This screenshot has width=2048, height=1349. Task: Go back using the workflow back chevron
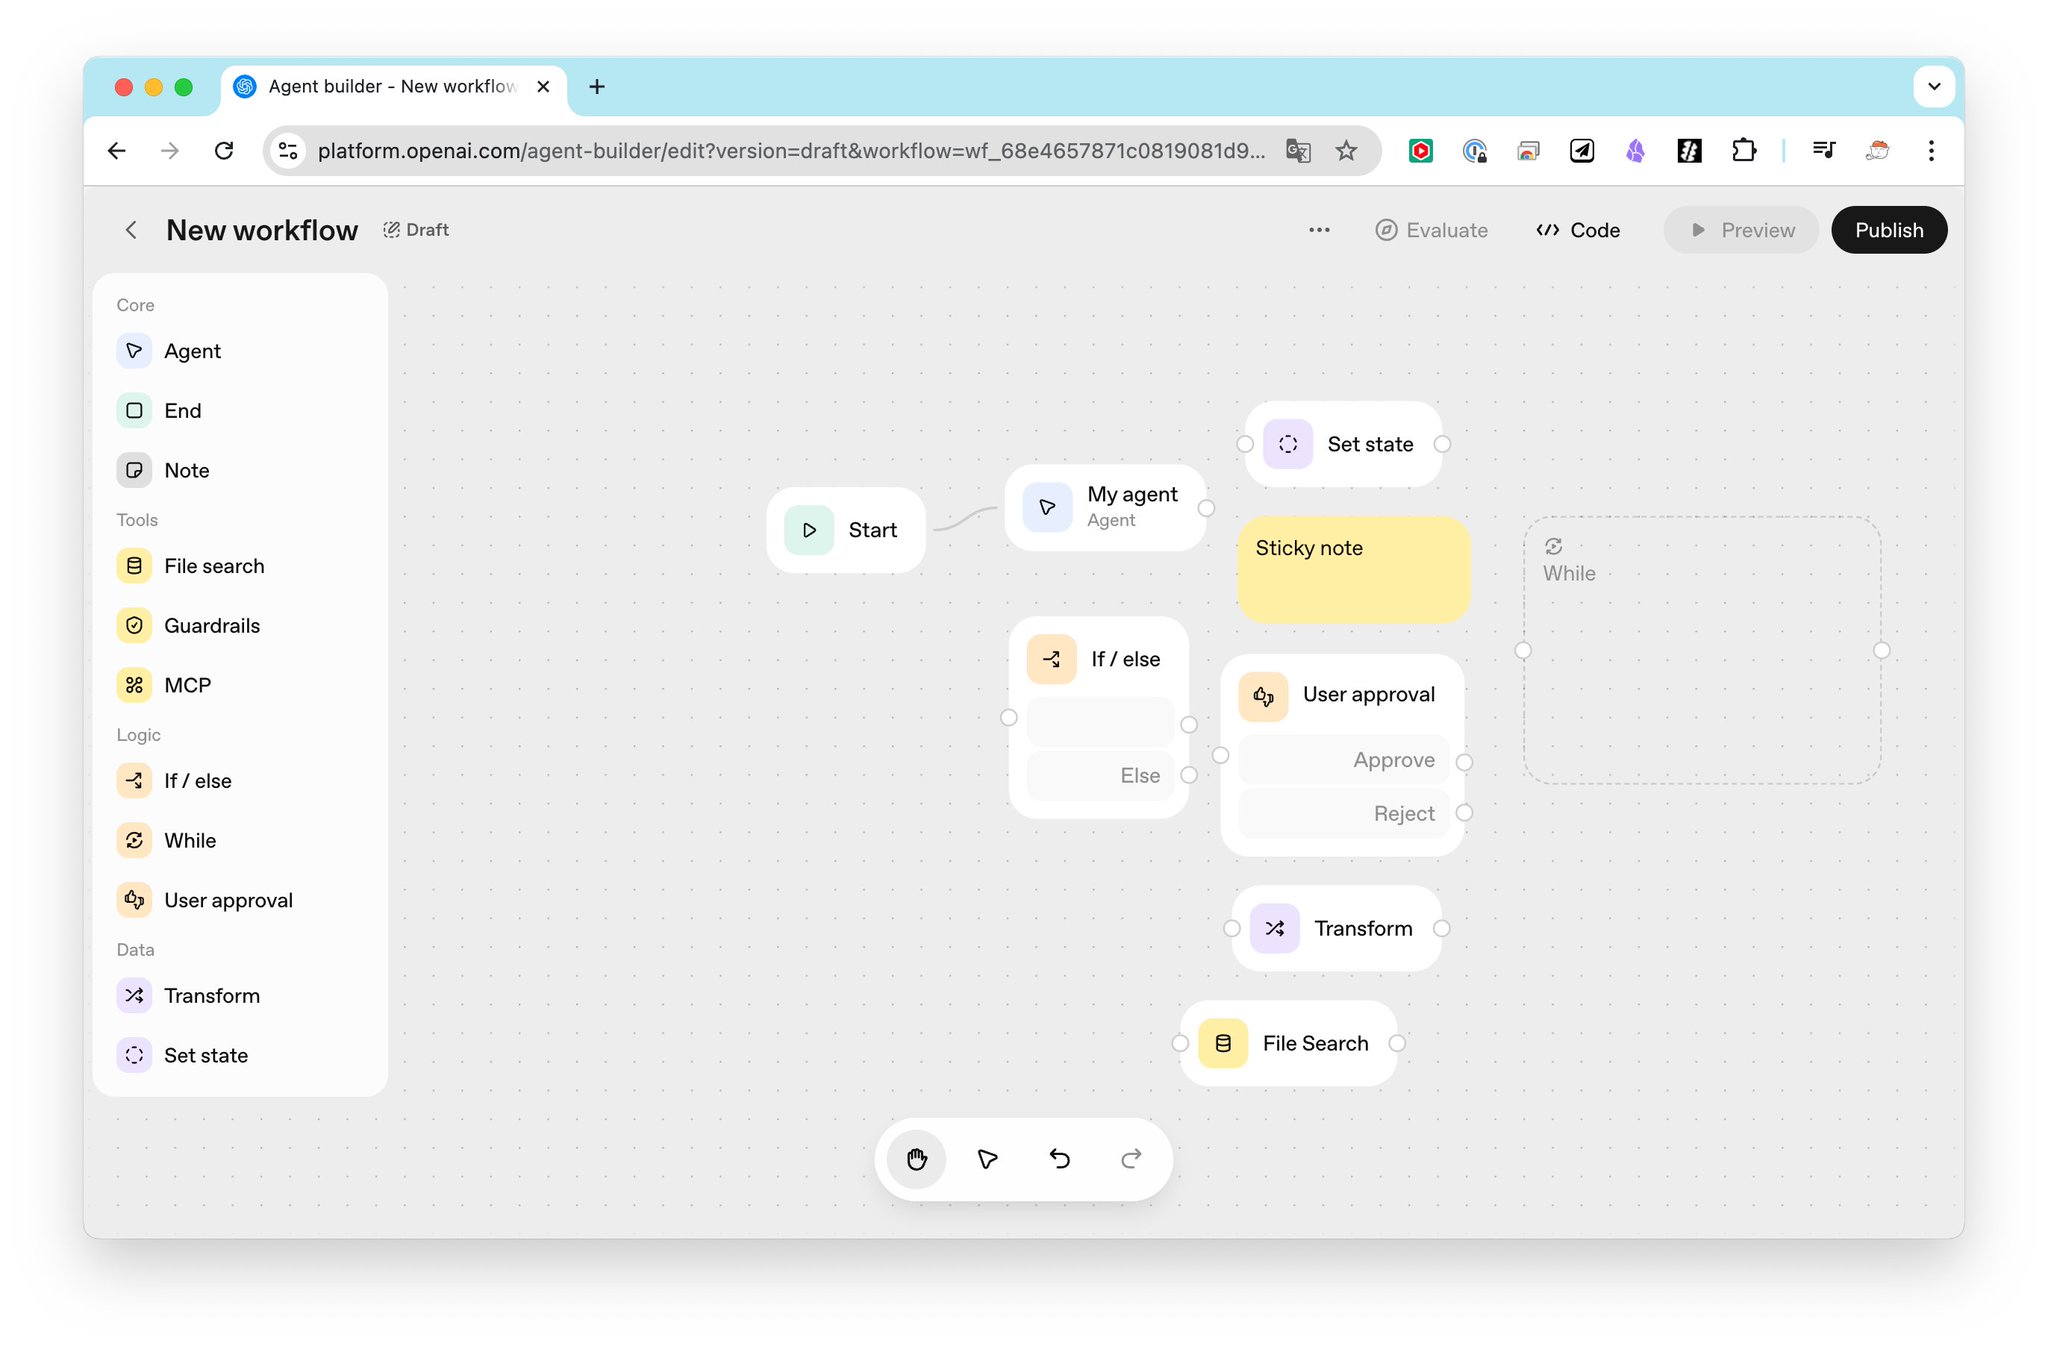[131, 230]
